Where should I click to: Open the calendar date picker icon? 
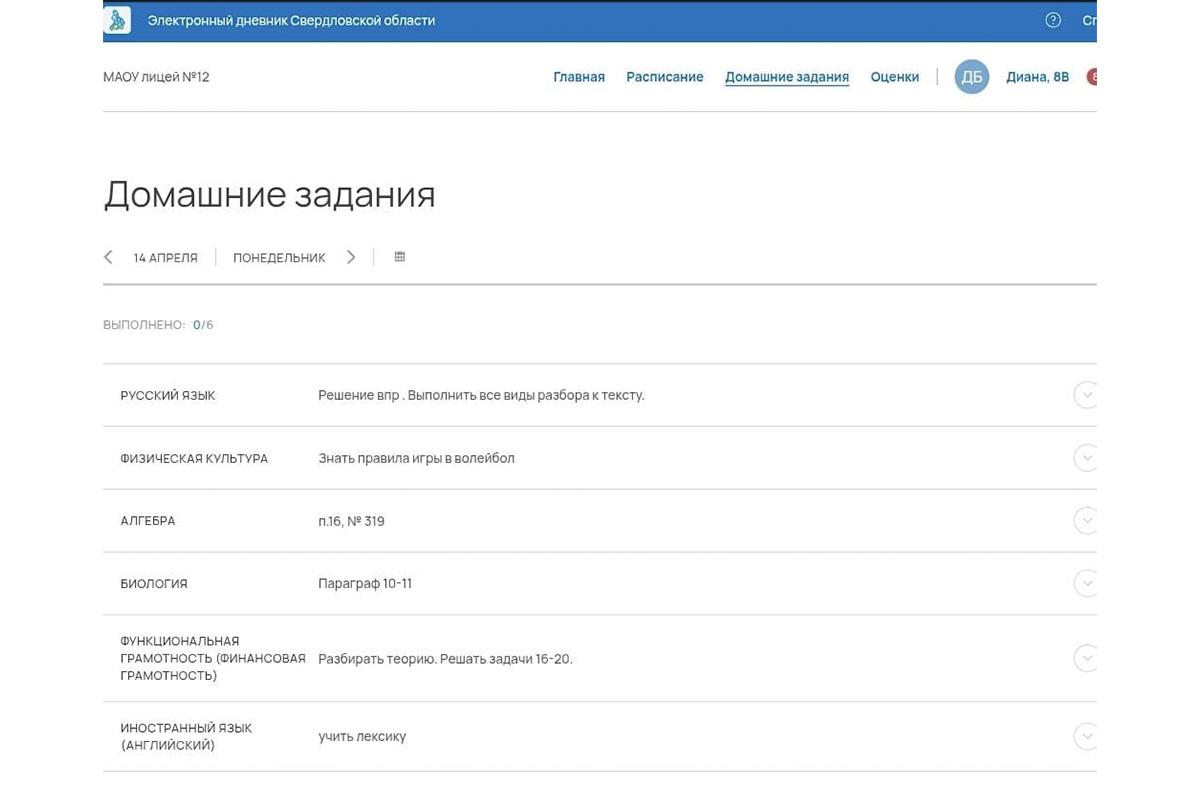[399, 256]
